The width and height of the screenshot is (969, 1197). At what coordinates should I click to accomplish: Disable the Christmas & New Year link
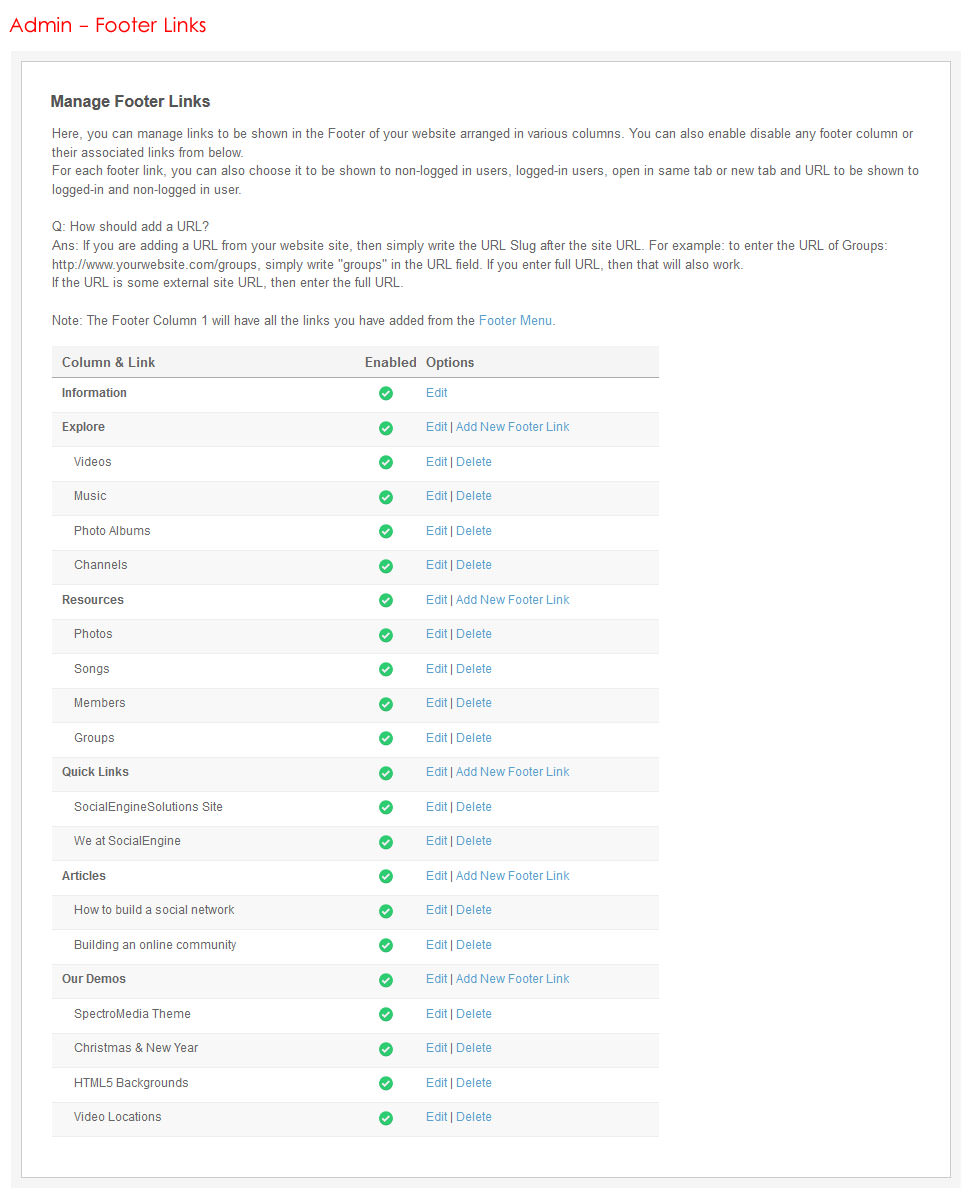[386, 1049]
